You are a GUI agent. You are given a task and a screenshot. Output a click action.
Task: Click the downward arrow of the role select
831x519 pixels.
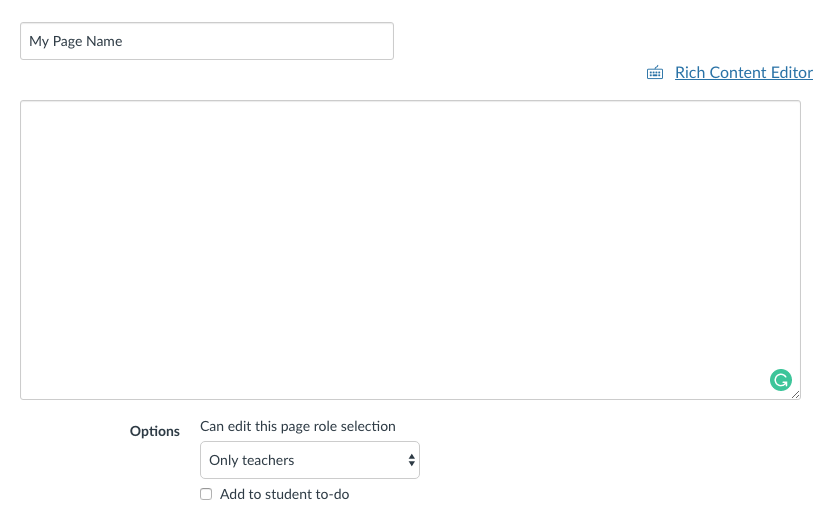[x=411, y=464]
